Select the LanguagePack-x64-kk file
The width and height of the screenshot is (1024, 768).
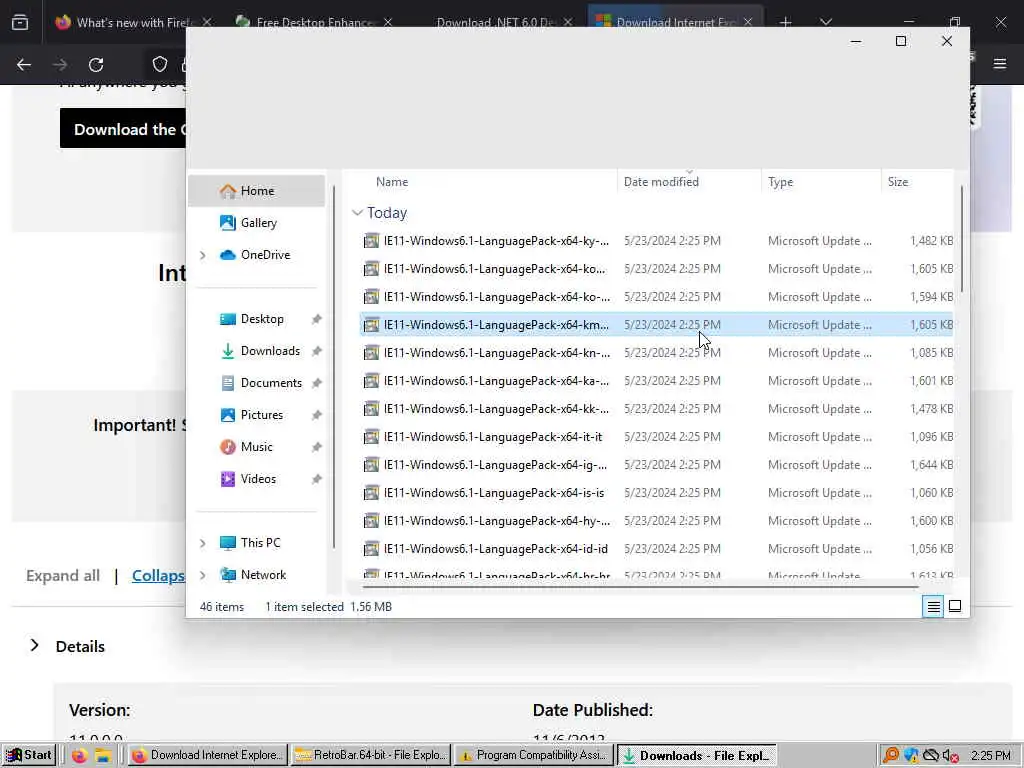656,409
